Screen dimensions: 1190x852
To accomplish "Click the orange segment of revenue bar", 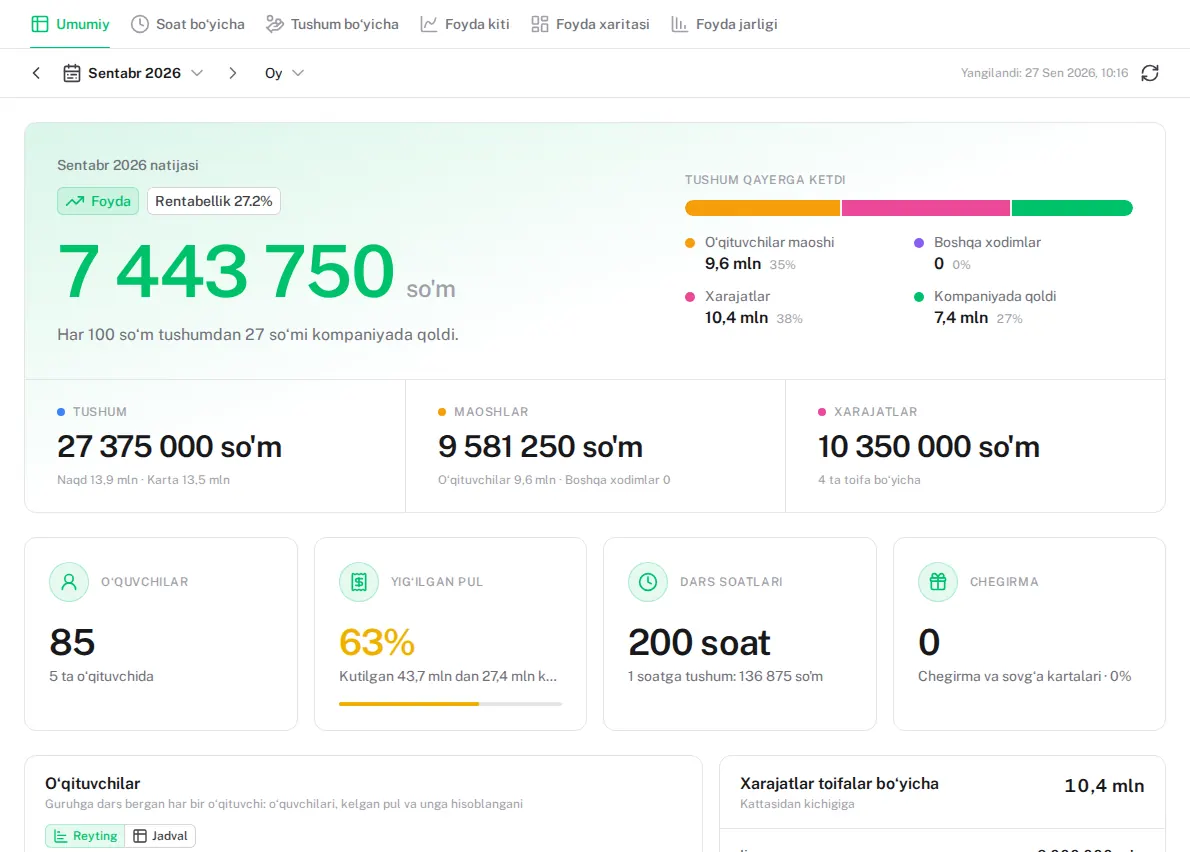I will [762, 208].
